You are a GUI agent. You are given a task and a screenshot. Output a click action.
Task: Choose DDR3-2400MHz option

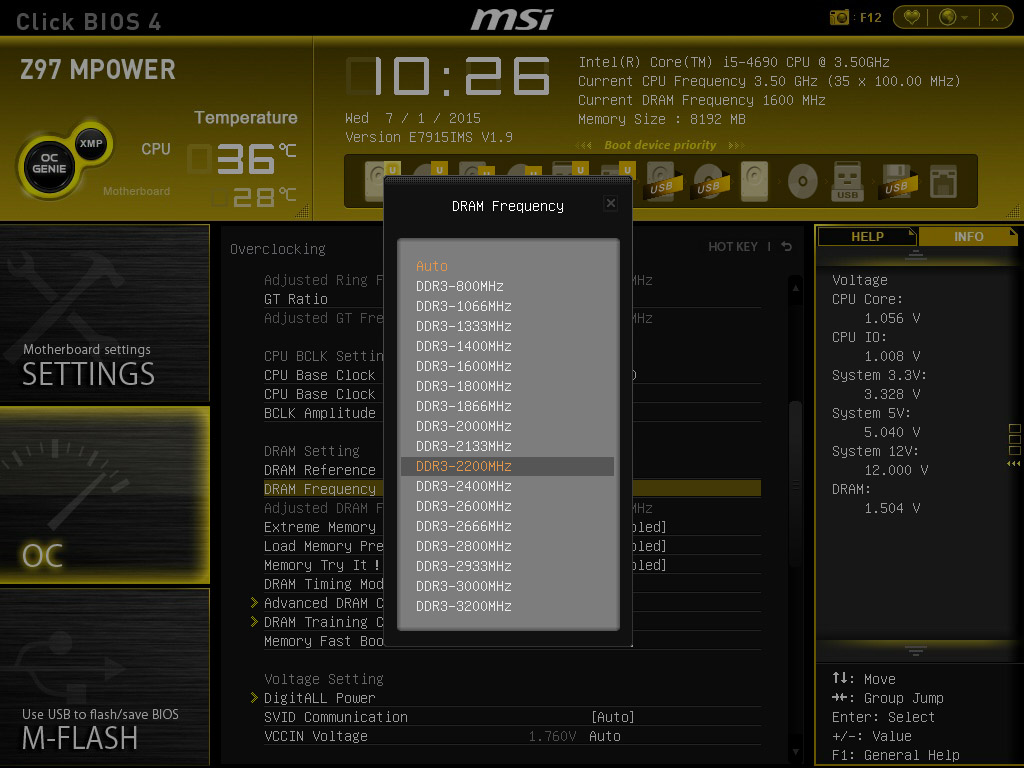463,486
